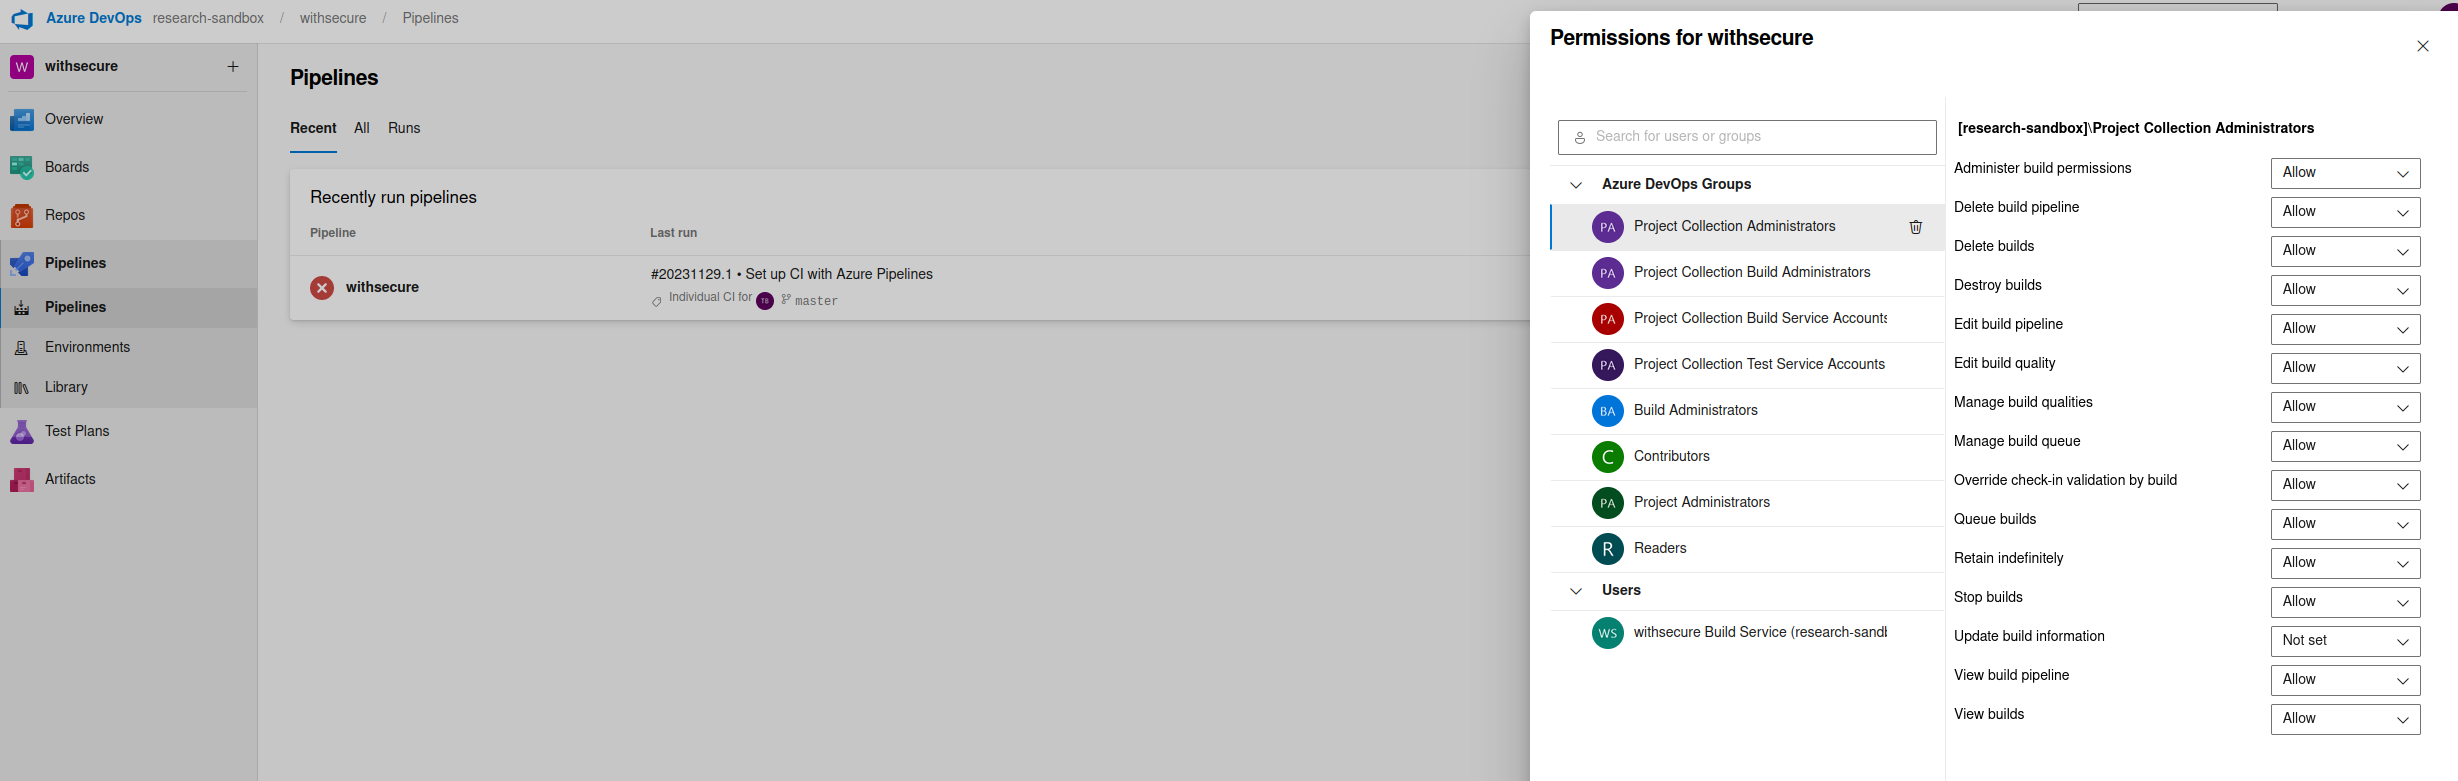Open Administer build permissions dropdown
Viewport: 2458px width, 781px height.
[2345, 173]
